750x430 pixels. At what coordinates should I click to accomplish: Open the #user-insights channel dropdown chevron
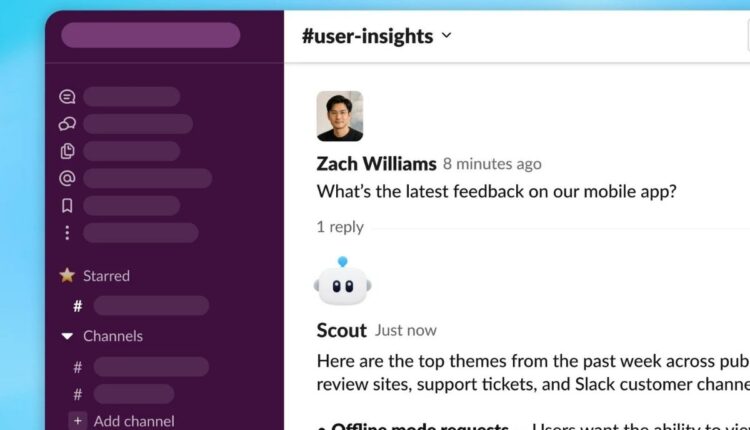(446, 36)
